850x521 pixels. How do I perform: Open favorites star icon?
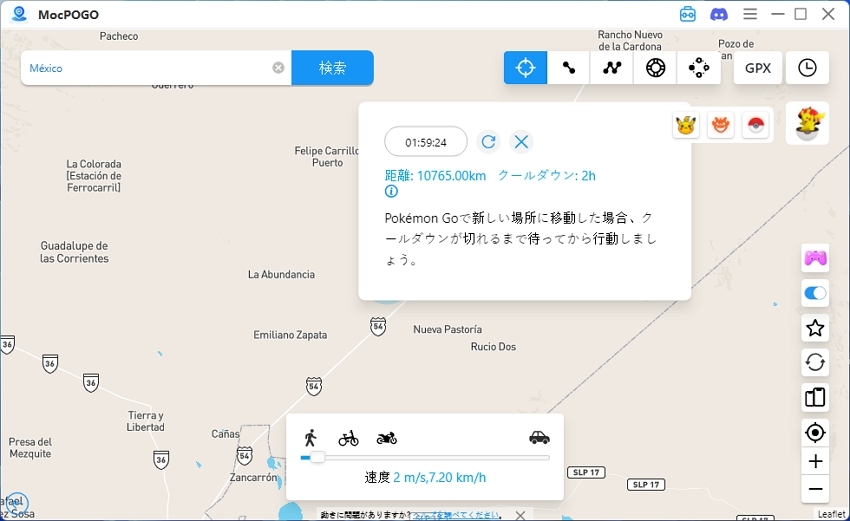[x=815, y=328]
